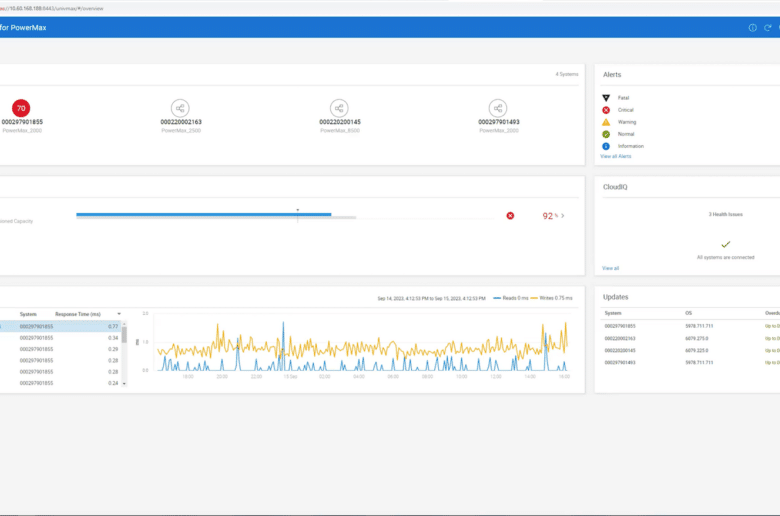Click the red 70 health score badge
Viewport: 780px width, 516px height.
coord(21,108)
